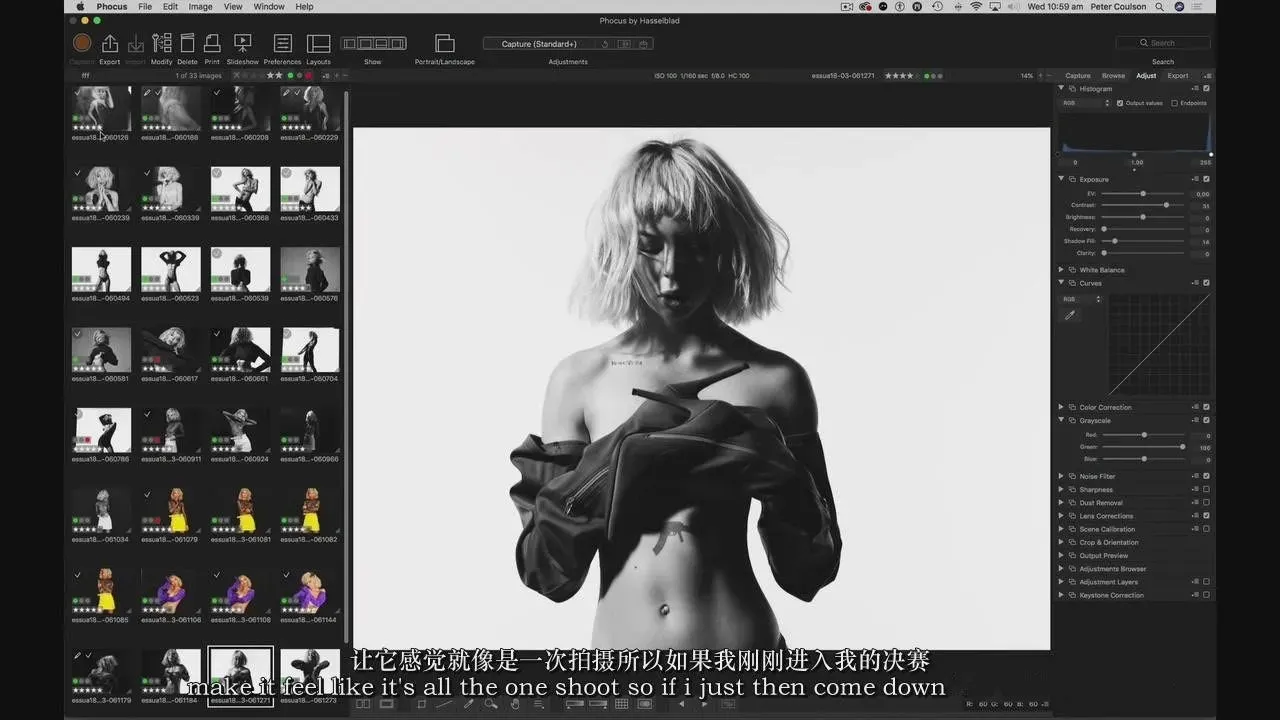This screenshot has height=720, width=1280.
Task: Open the Preferences icon
Action: (x=283, y=44)
